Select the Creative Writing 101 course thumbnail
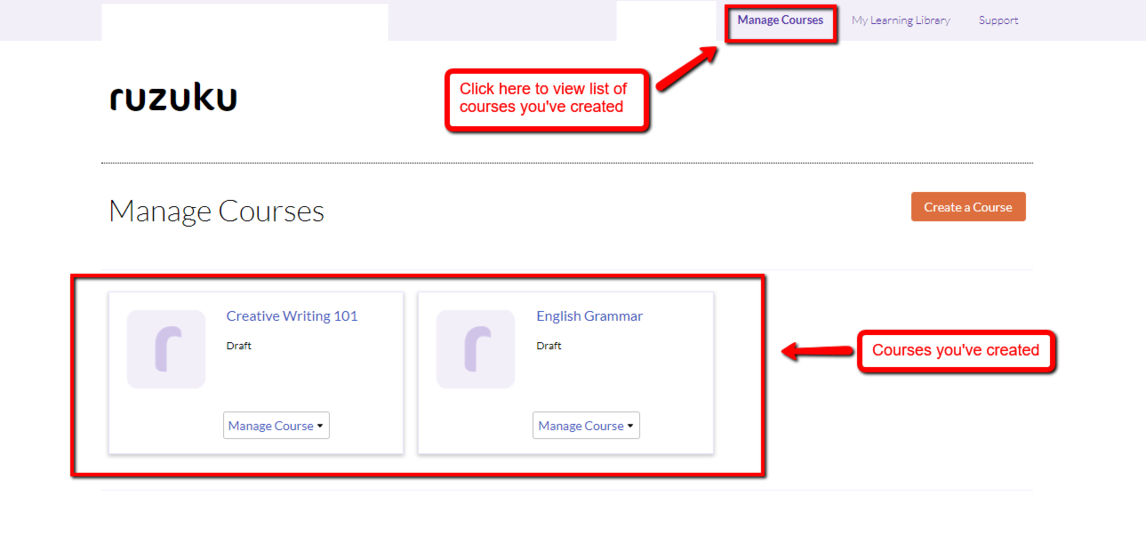This screenshot has width=1146, height=559. tap(166, 349)
